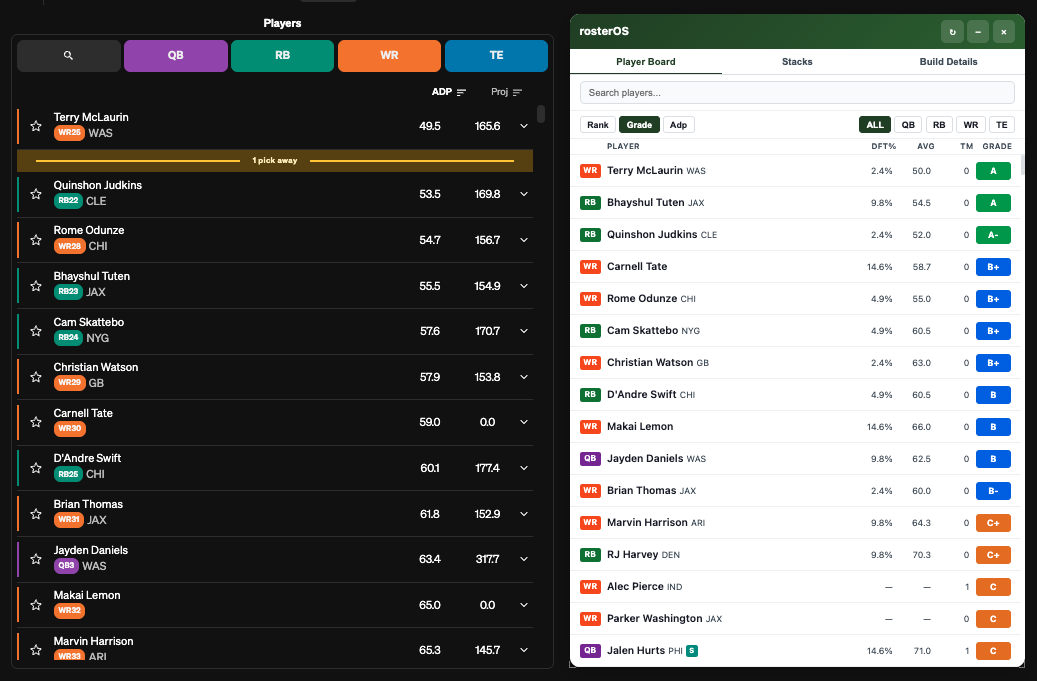
Task: Star D'Andre Swift in Players list
Action: (36, 467)
